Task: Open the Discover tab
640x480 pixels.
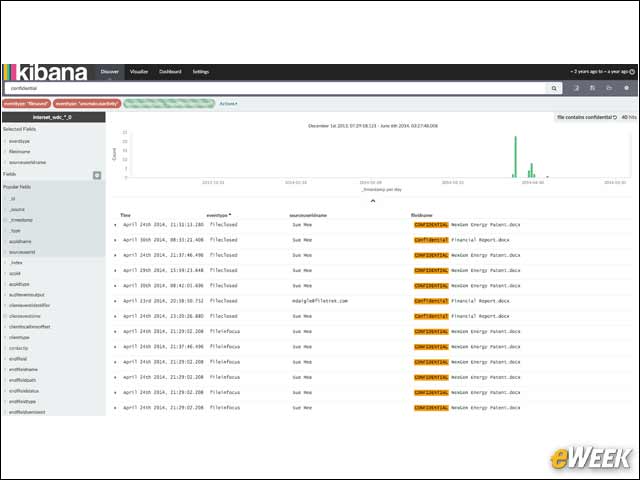Action: coord(109,72)
